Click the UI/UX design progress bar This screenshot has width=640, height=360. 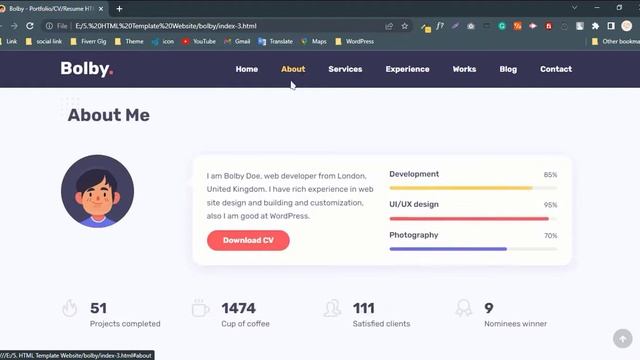click(473, 219)
